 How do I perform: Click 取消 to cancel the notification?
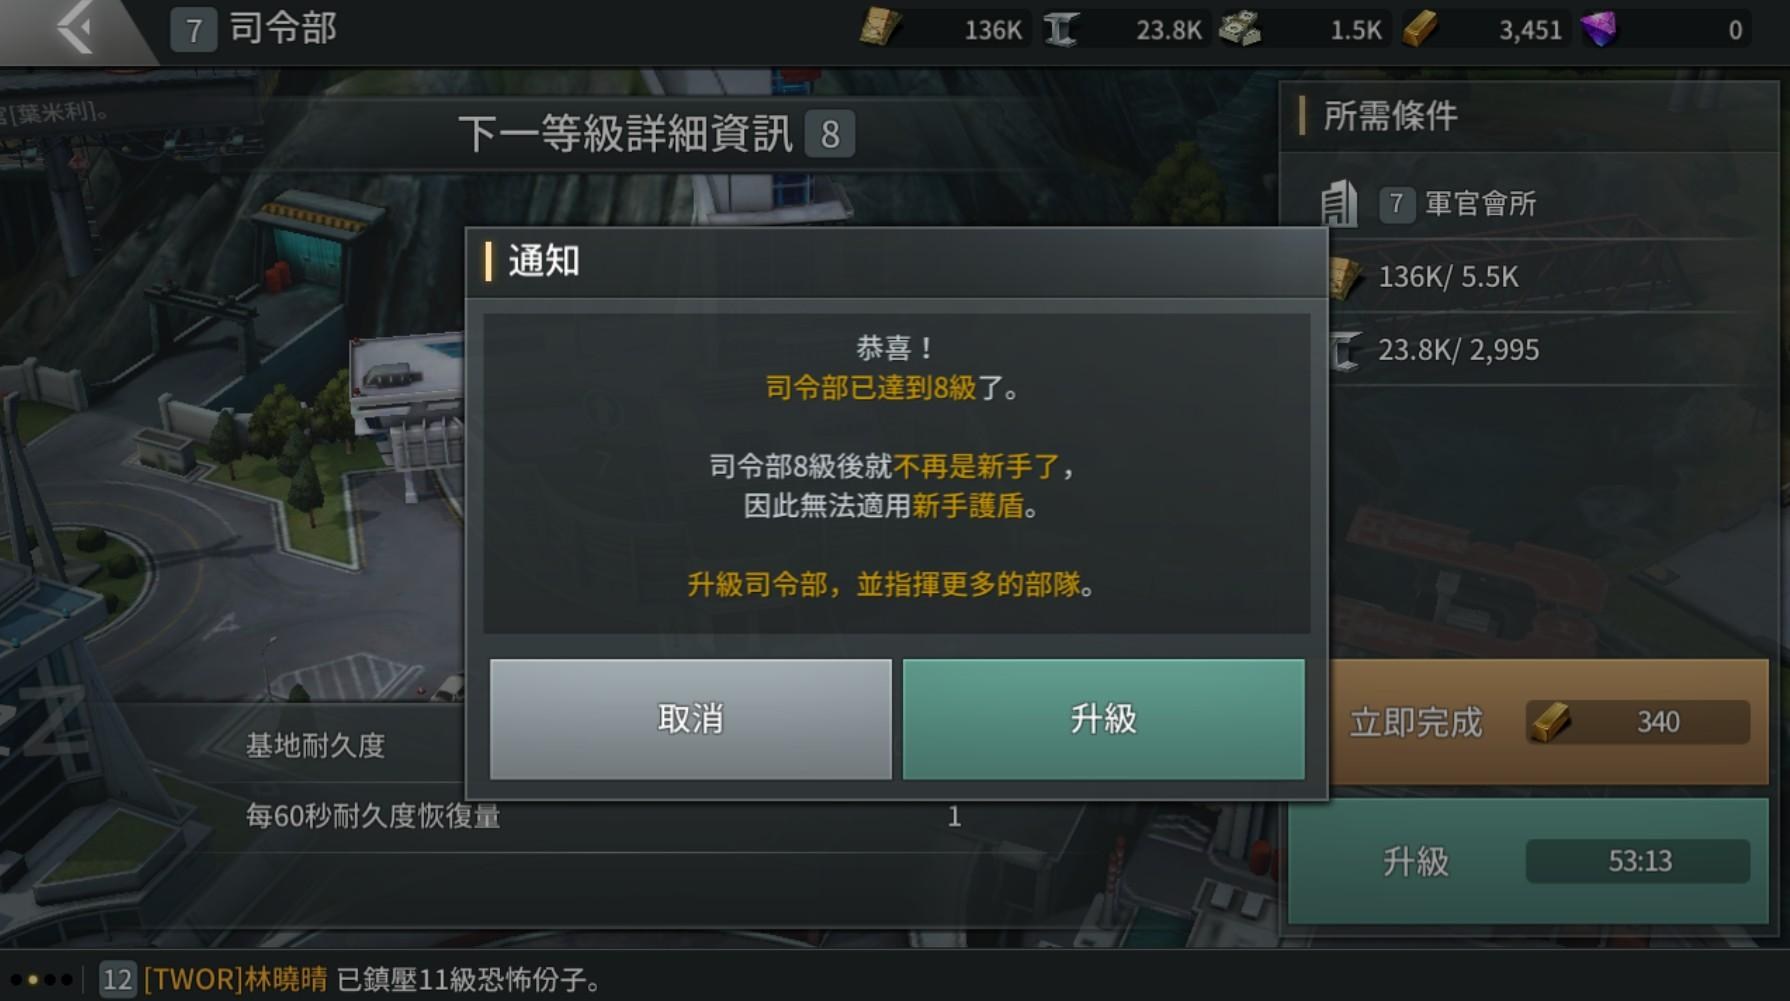690,718
